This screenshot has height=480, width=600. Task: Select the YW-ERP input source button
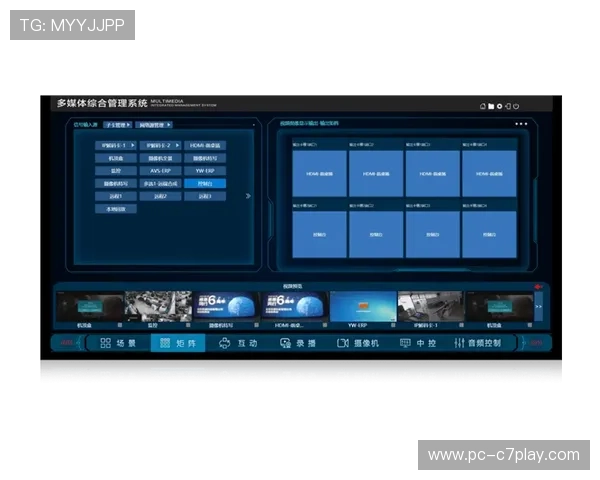pyautogui.click(x=204, y=171)
